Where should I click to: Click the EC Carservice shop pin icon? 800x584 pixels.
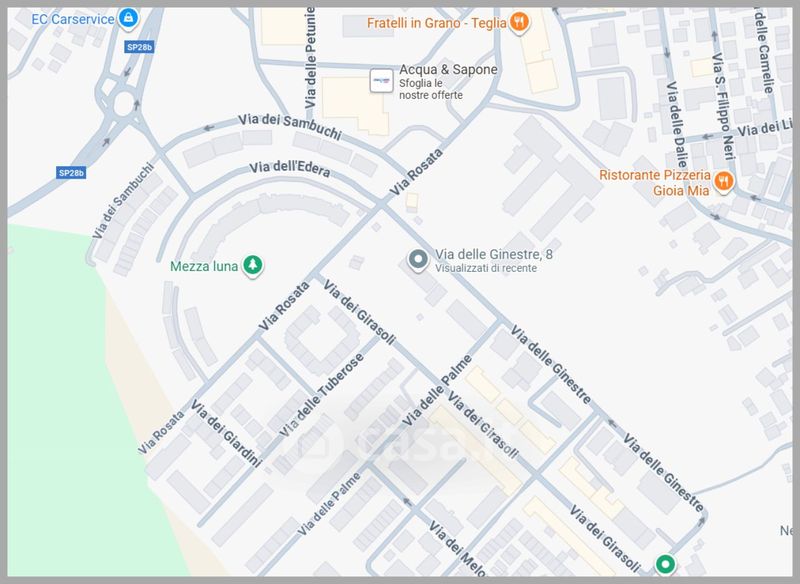129,18
